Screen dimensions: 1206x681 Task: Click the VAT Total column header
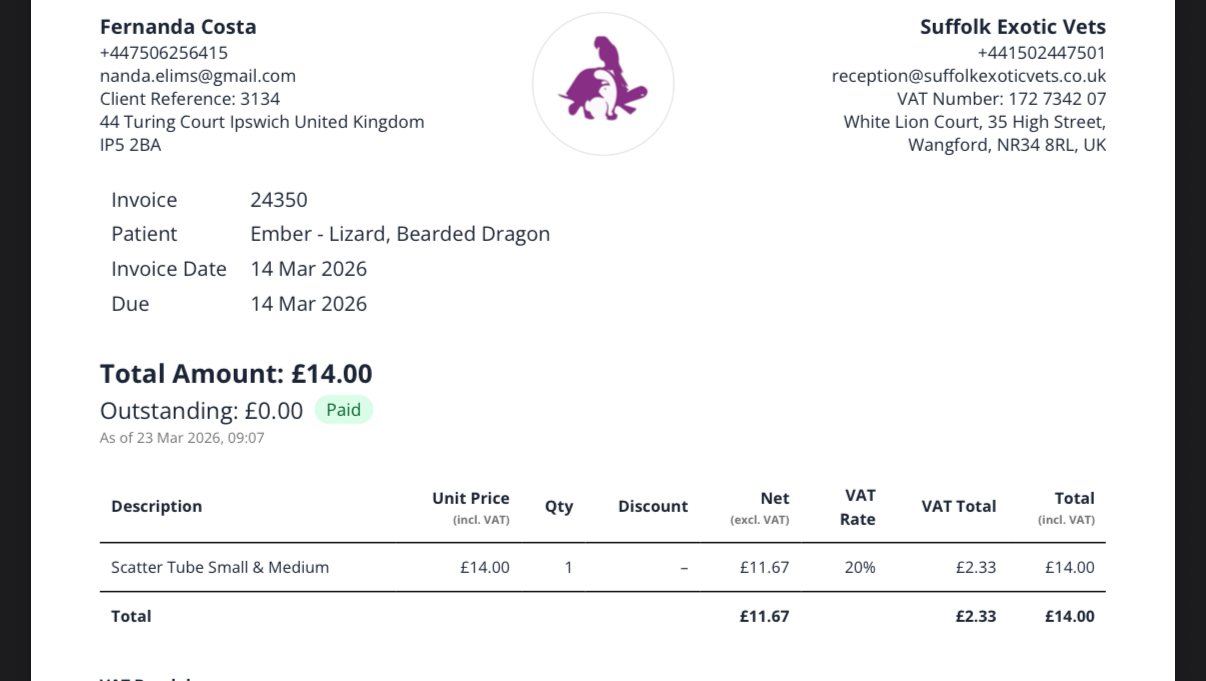coord(958,507)
